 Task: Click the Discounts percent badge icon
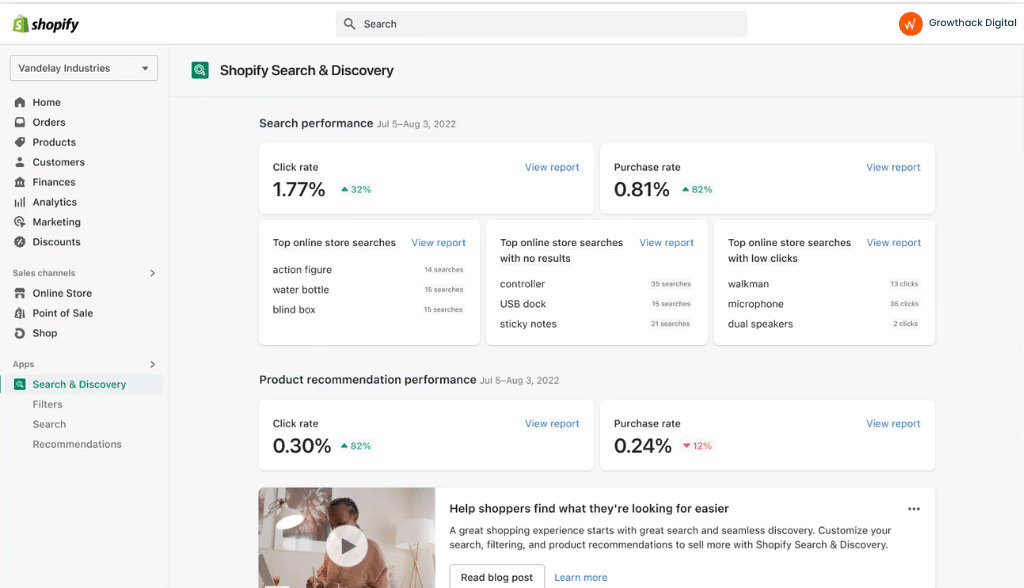pyautogui.click(x=20, y=242)
